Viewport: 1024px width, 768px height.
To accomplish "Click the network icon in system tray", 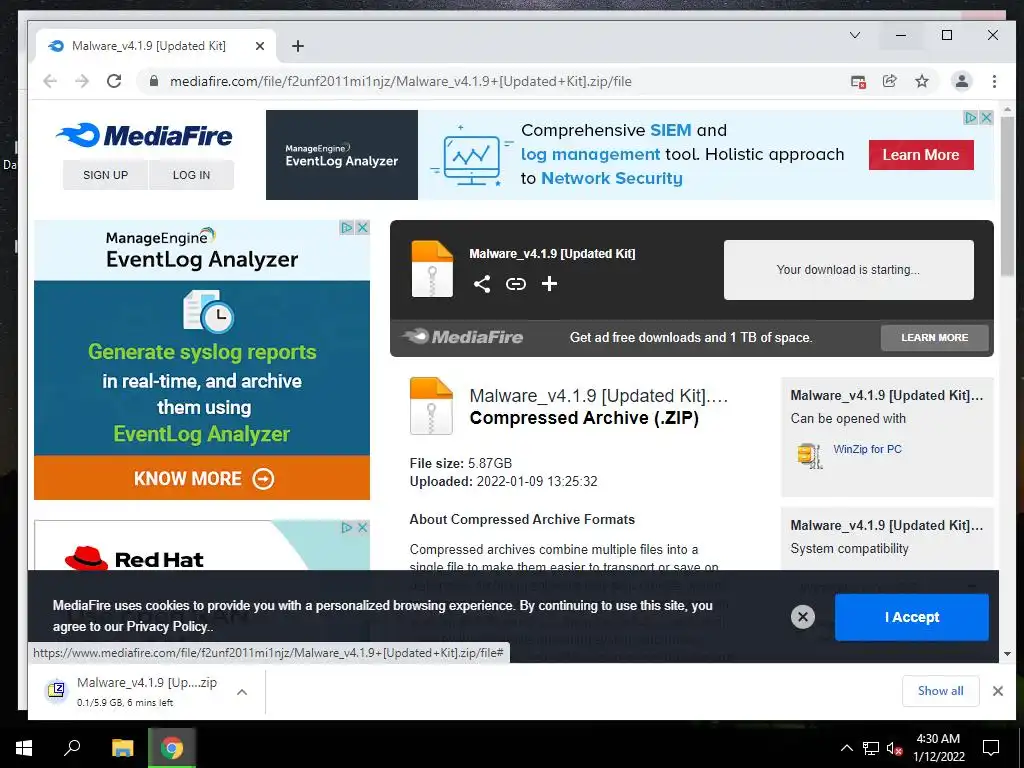I will [x=871, y=748].
